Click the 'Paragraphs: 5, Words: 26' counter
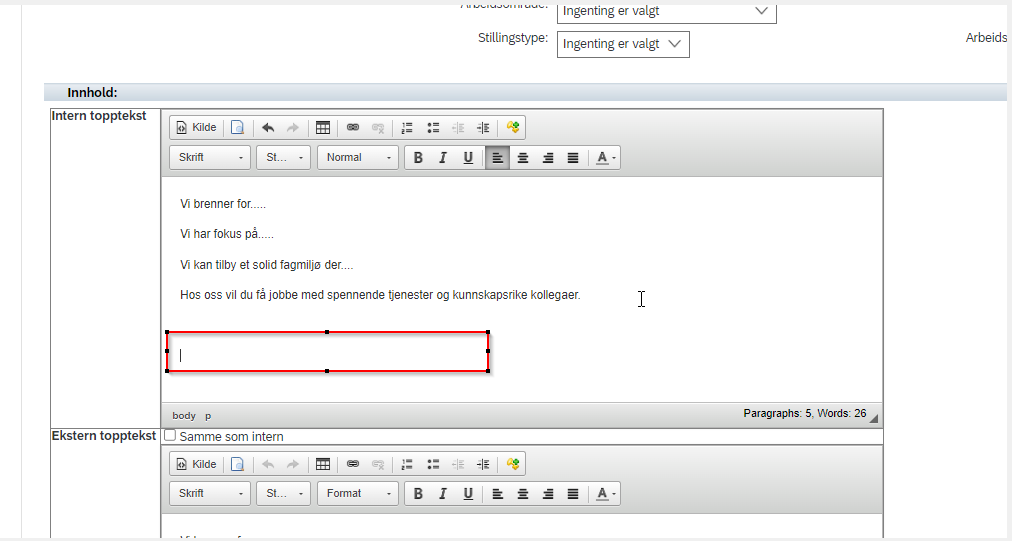Screen dimensions: 1012x541 (804, 413)
